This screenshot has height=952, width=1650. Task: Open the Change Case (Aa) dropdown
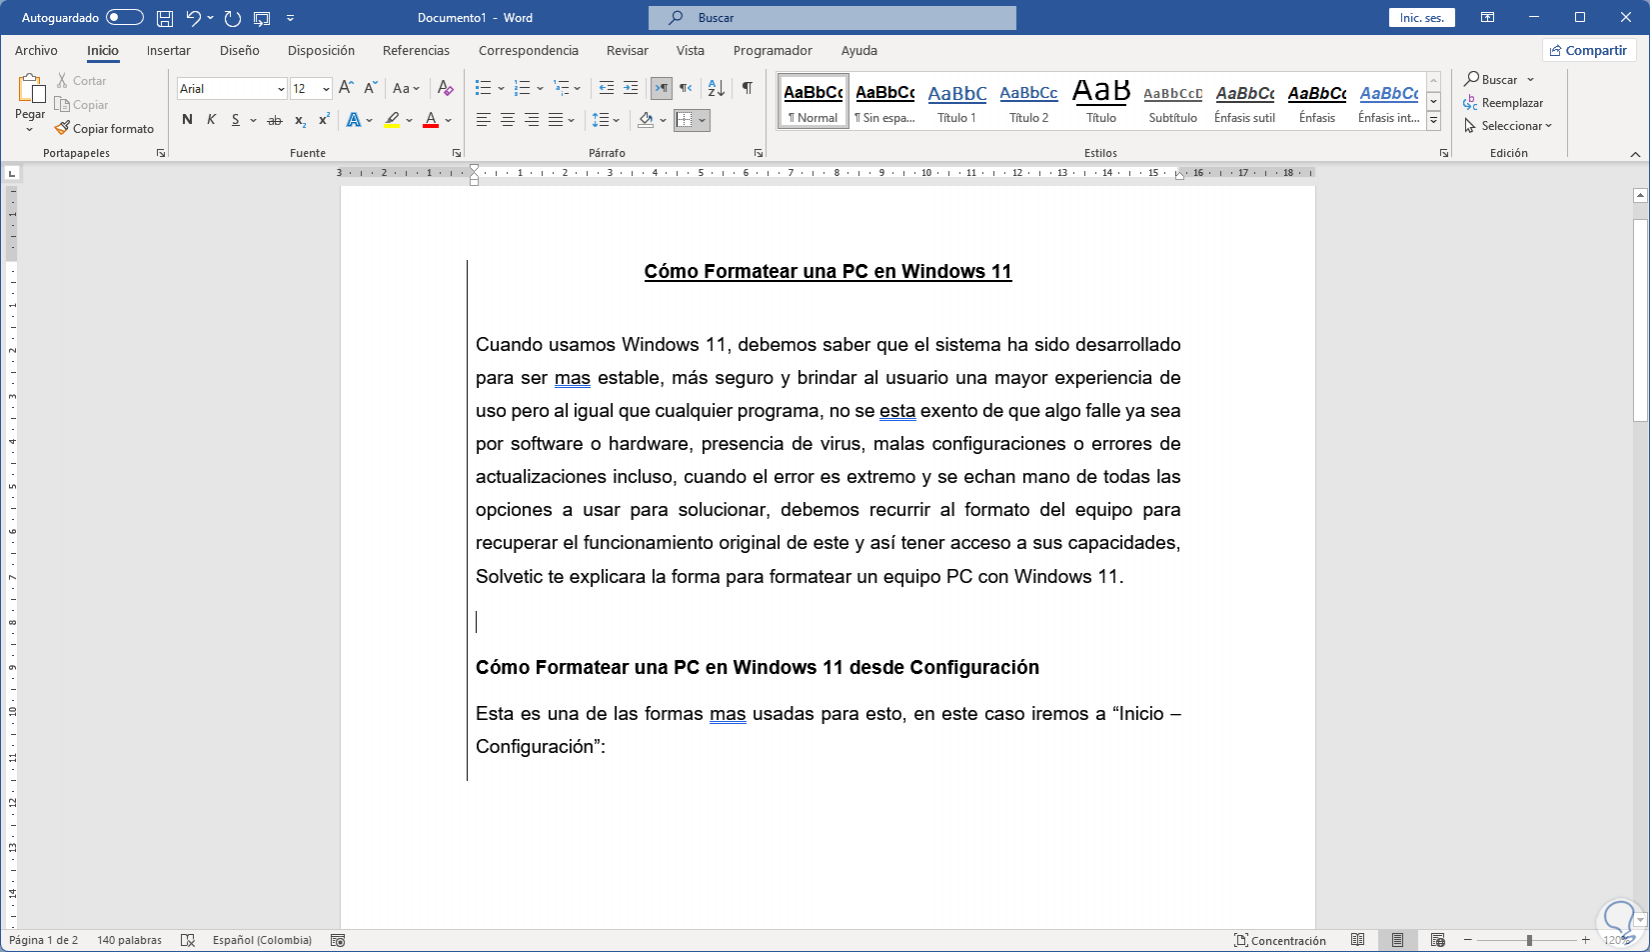coord(406,88)
